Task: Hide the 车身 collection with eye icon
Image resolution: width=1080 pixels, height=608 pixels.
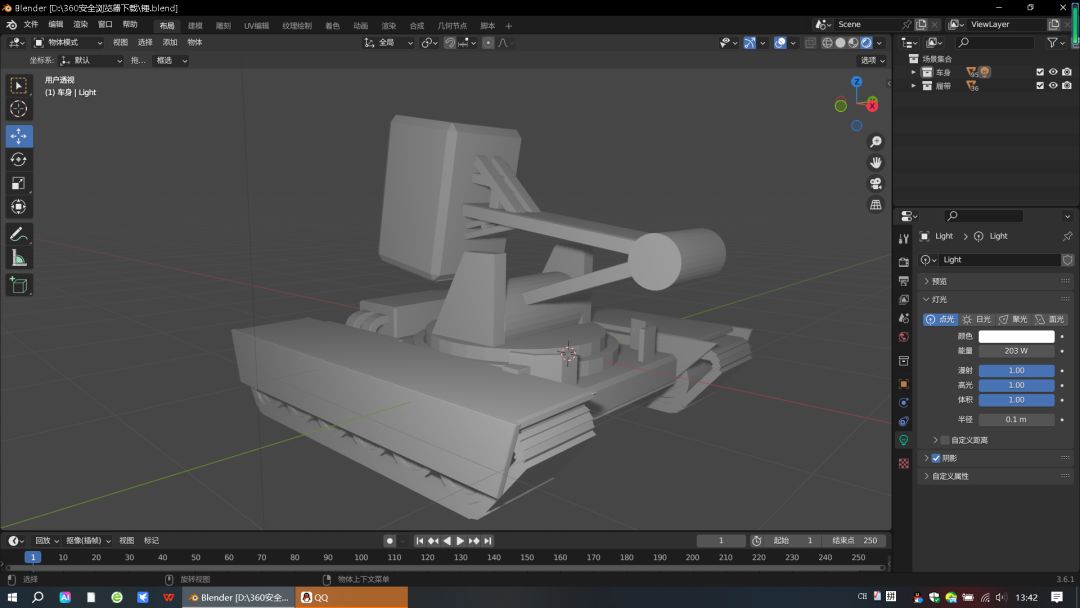Action: tap(1053, 72)
